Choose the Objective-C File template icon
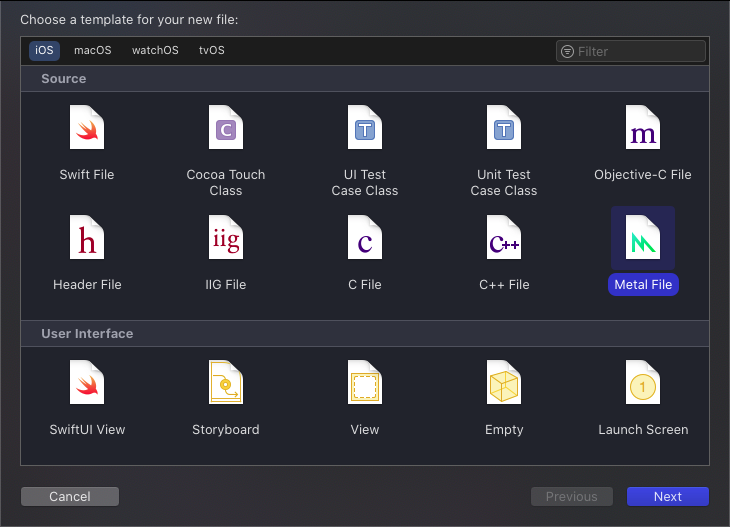This screenshot has height=527, width=730. click(x=642, y=127)
